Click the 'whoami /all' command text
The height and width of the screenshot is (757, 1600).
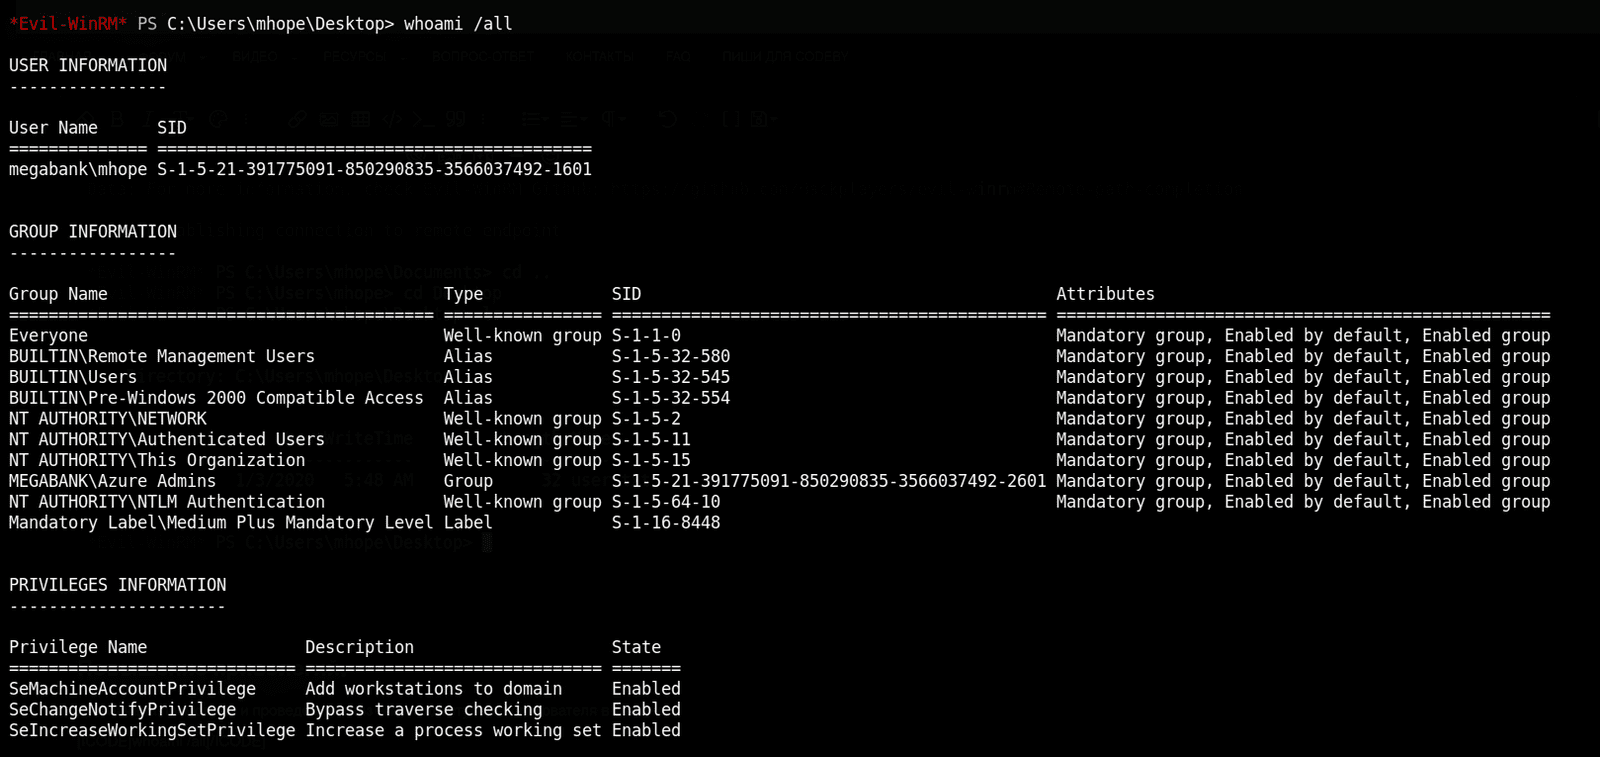(458, 24)
